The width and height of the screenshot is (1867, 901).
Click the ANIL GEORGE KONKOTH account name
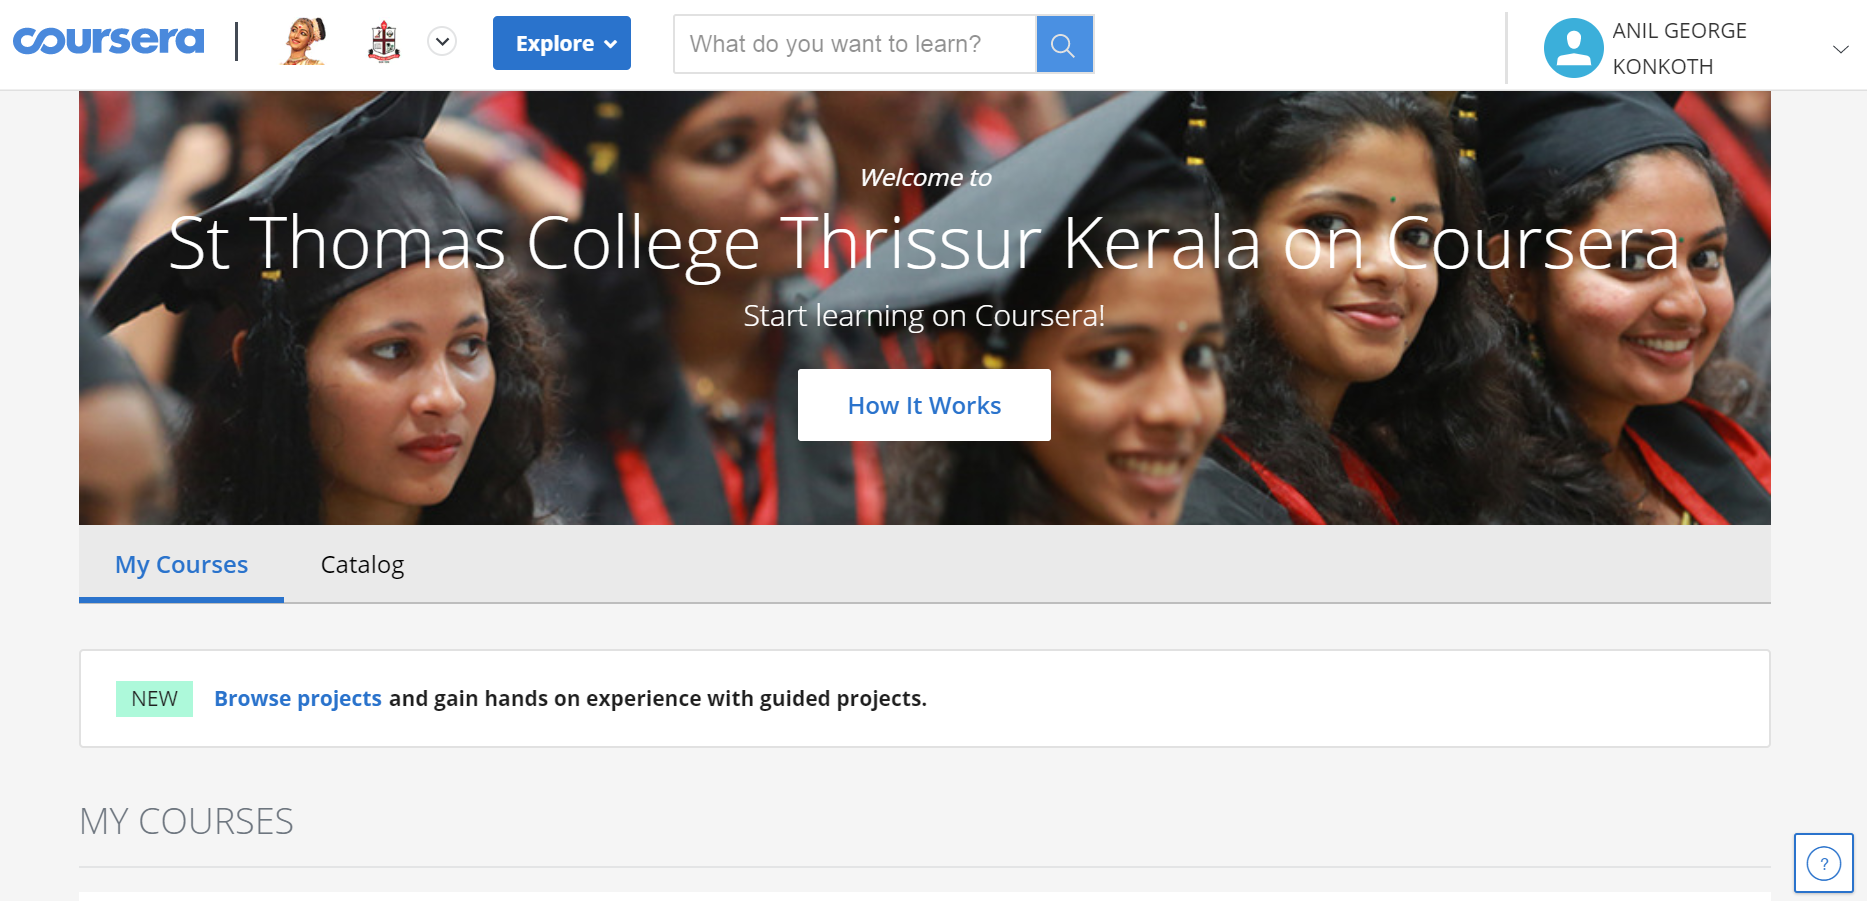pos(1679,48)
